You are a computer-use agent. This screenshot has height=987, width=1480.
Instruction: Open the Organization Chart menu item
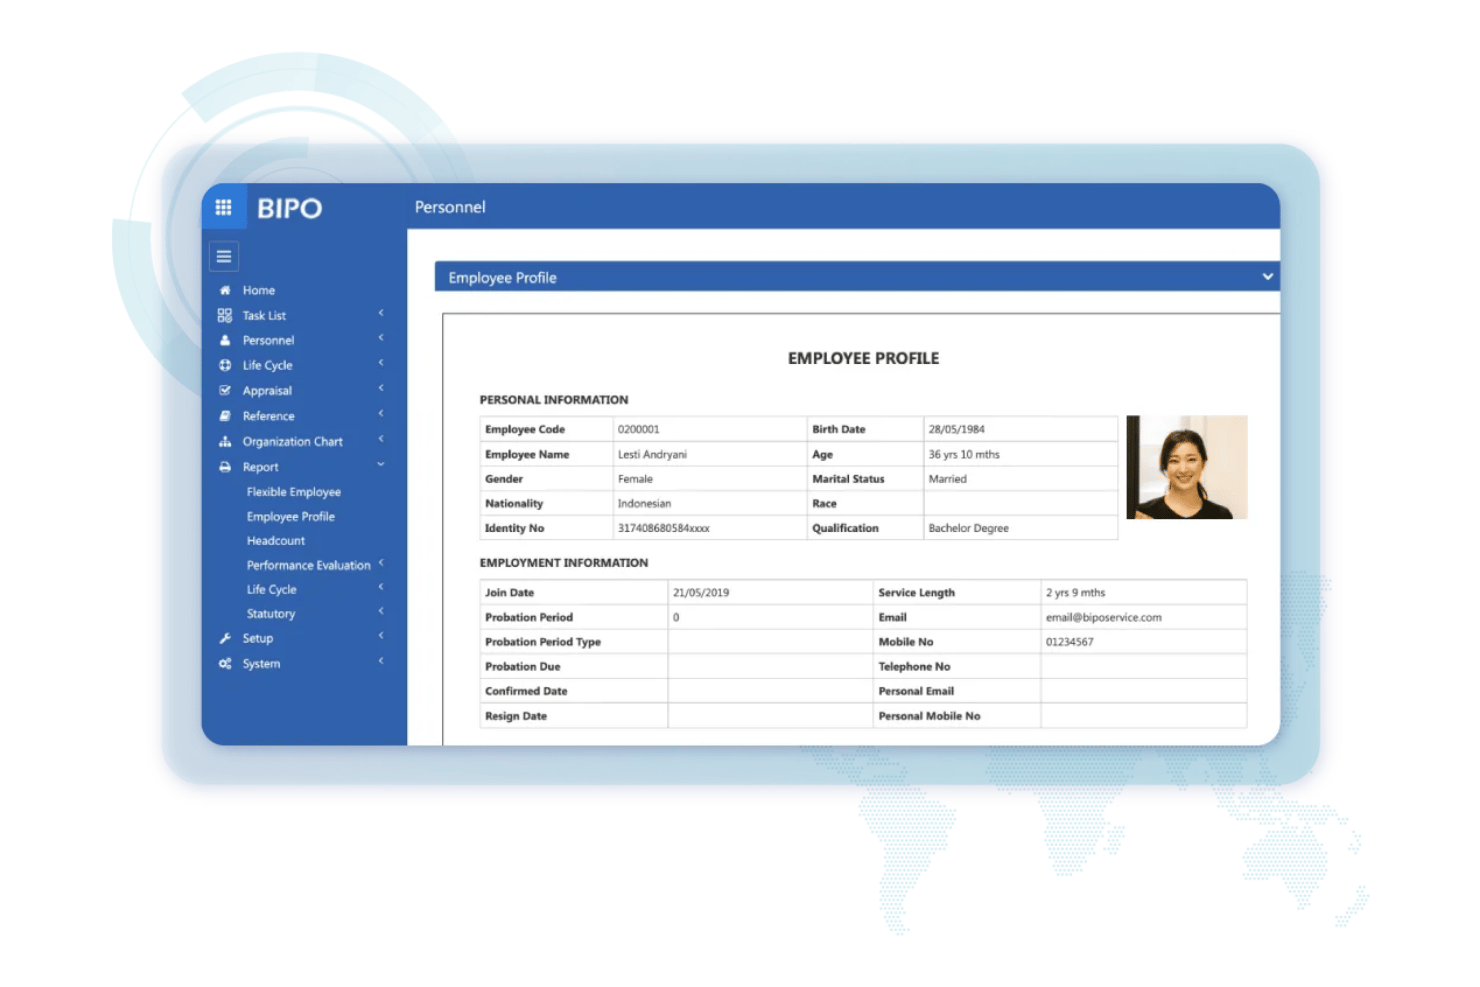tap(293, 441)
